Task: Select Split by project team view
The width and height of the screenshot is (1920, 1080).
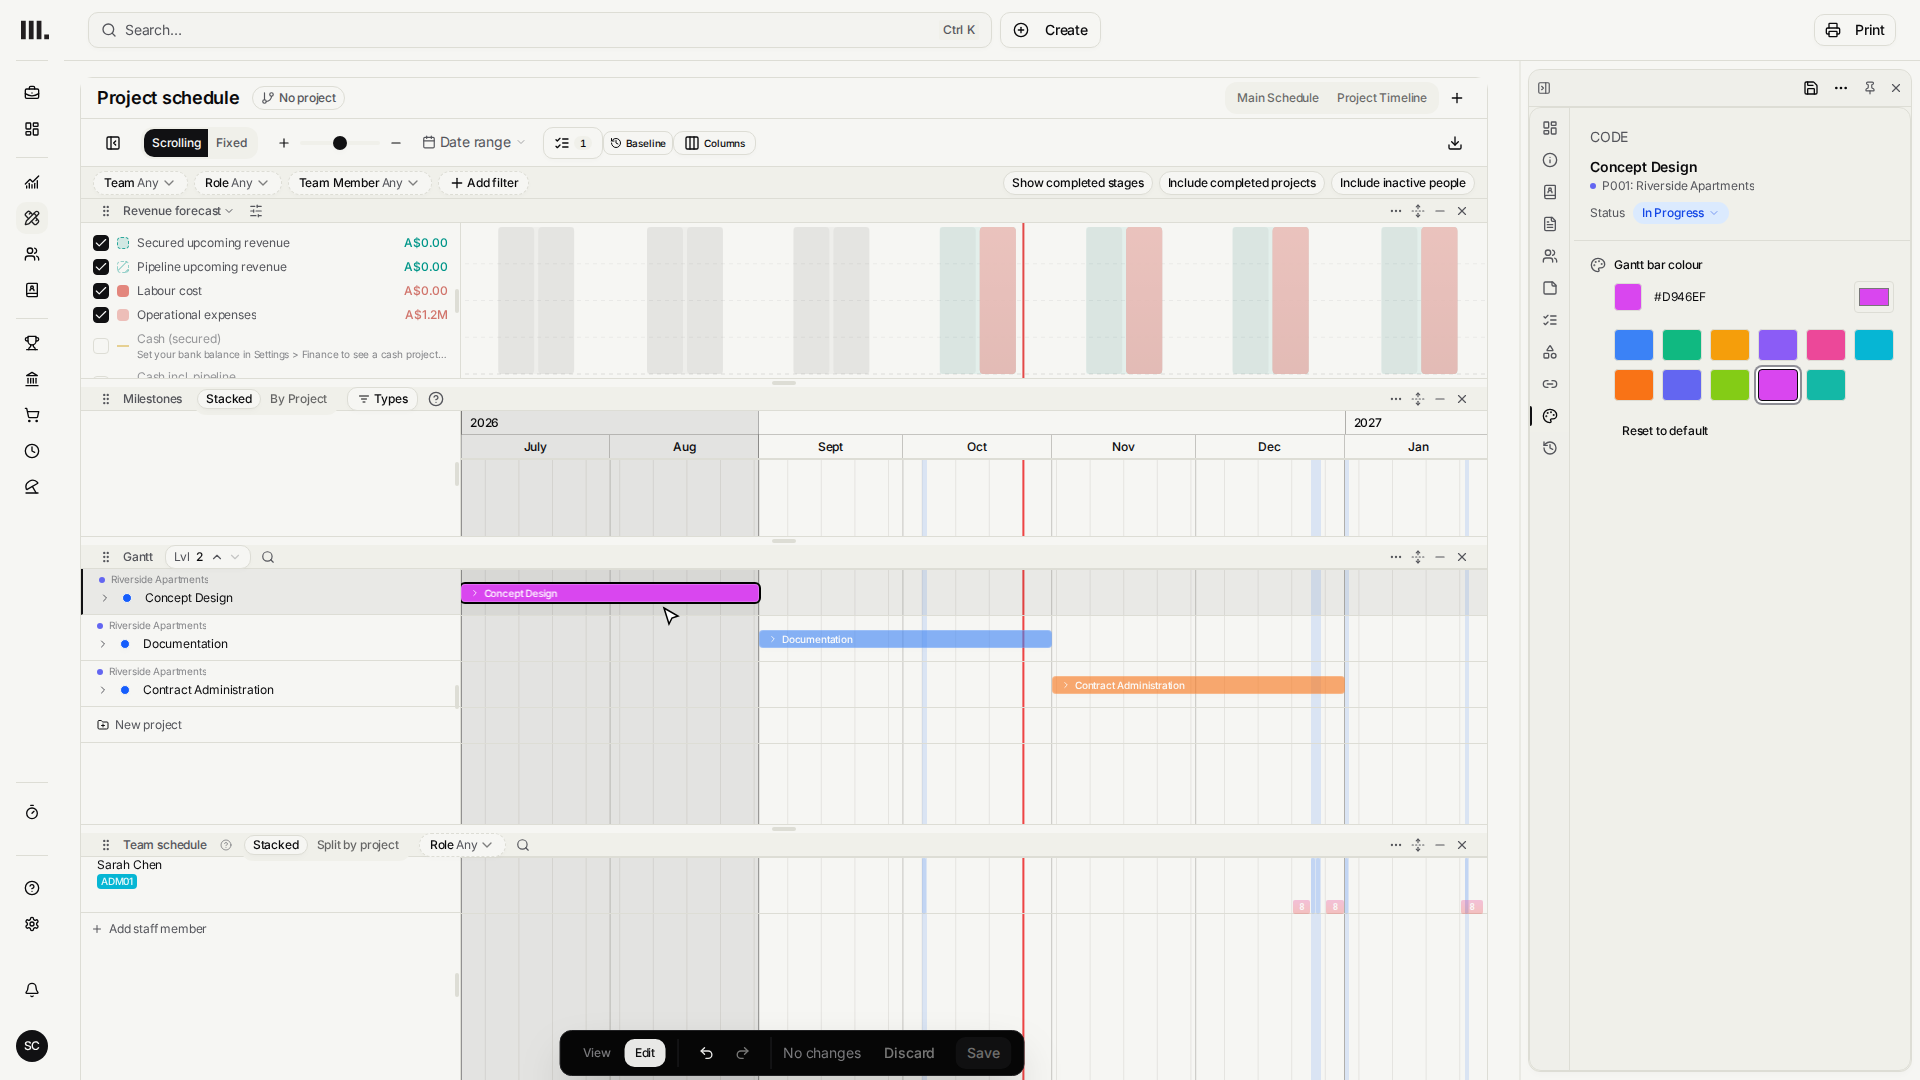Action: 357,845
